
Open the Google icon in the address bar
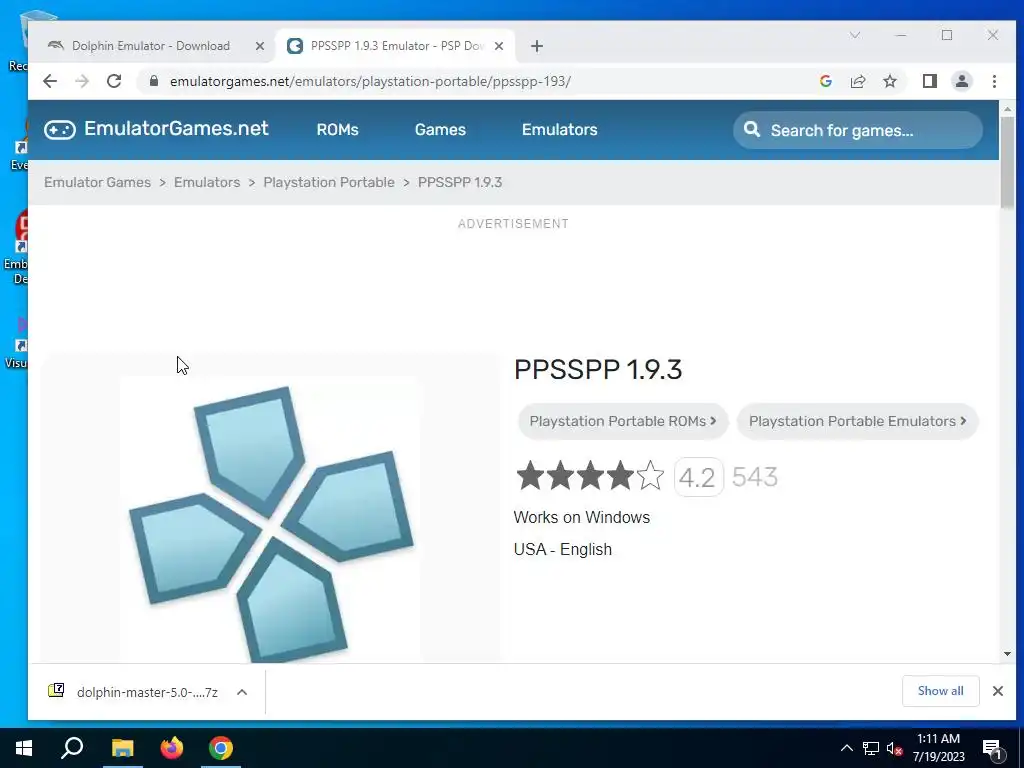[825, 81]
